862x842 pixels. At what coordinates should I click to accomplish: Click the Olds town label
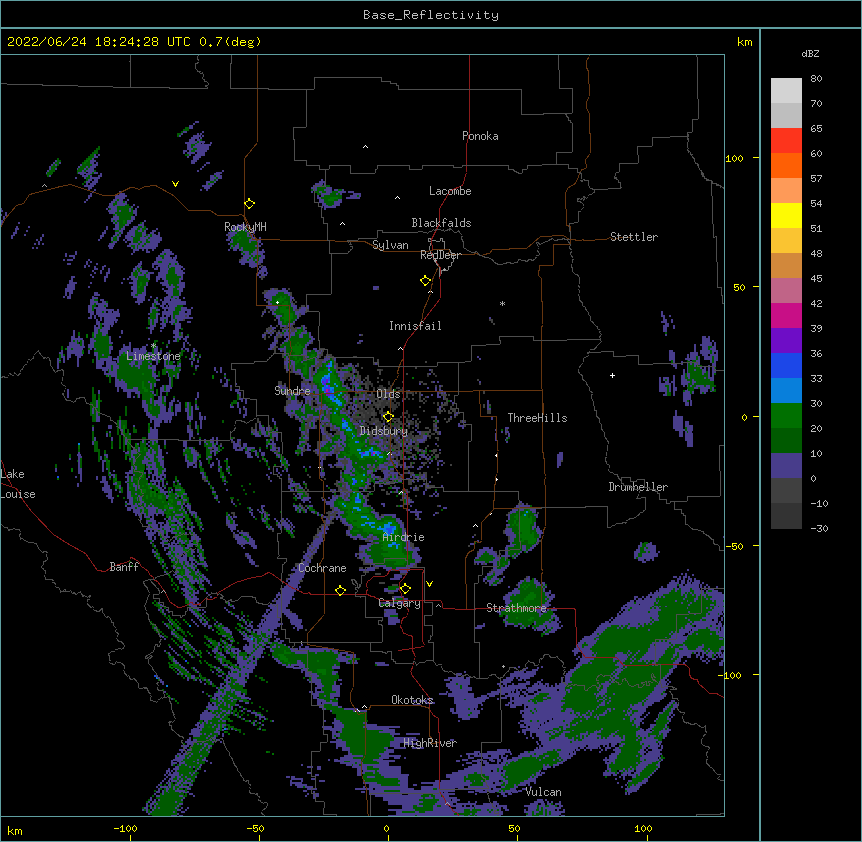tap(388, 394)
